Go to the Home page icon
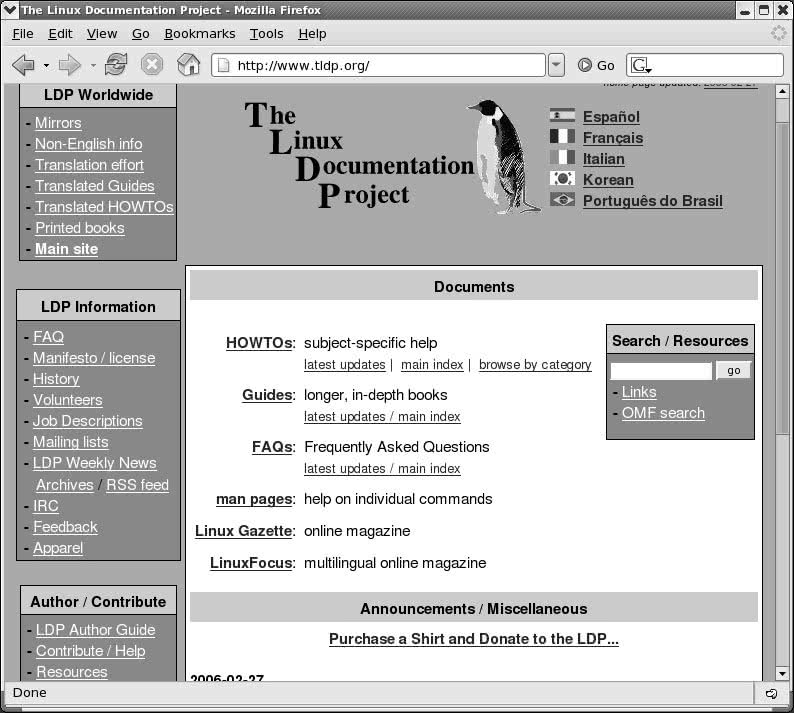The width and height of the screenshot is (794, 713). [x=188, y=65]
